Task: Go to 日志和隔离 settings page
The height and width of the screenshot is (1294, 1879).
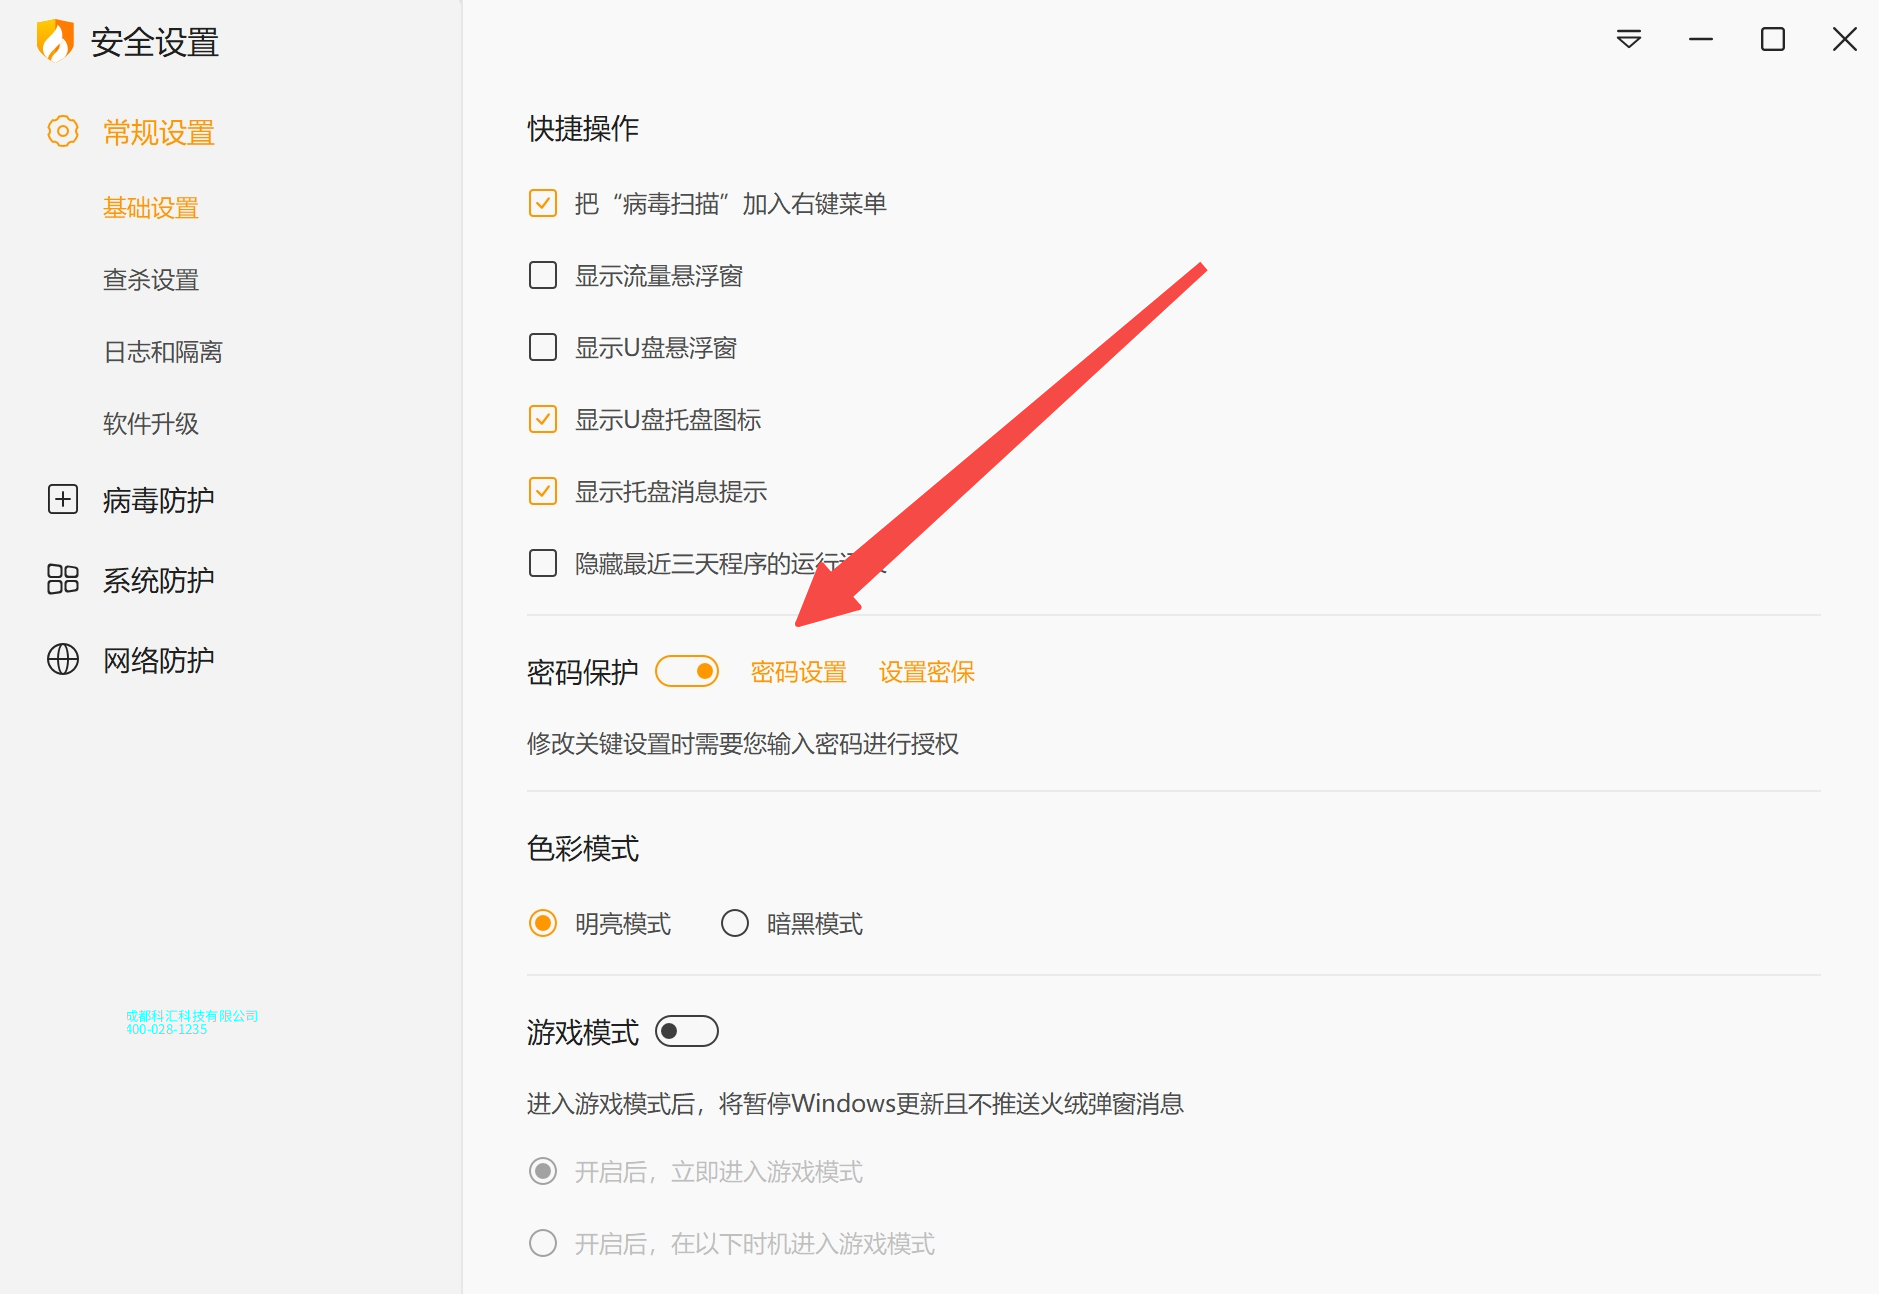Action: tap(163, 352)
